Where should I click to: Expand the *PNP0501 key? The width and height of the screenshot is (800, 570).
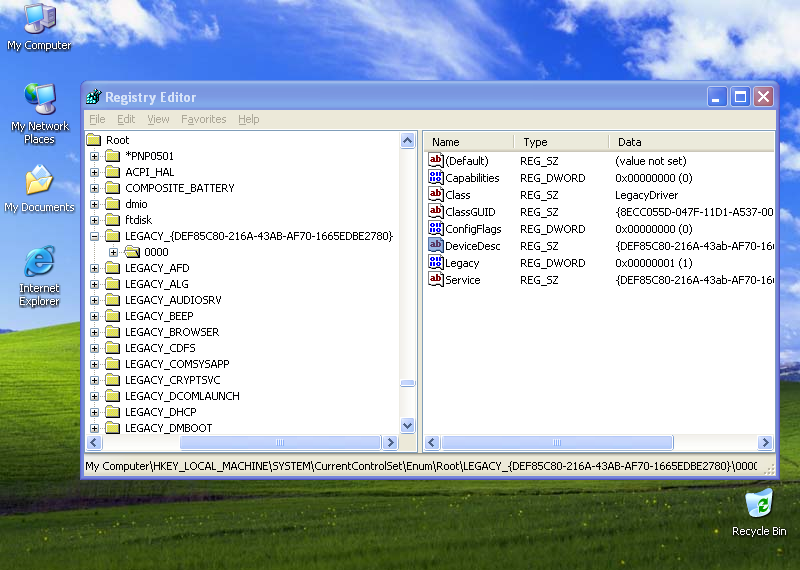point(94,156)
